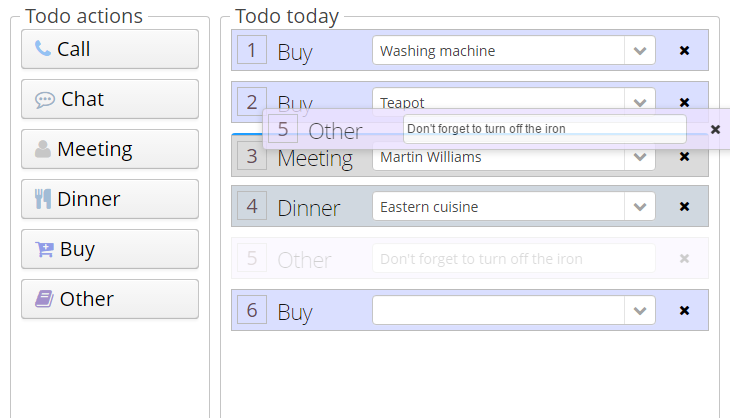Add an Other action
The height and width of the screenshot is (418, 730).
click(110, 299)
